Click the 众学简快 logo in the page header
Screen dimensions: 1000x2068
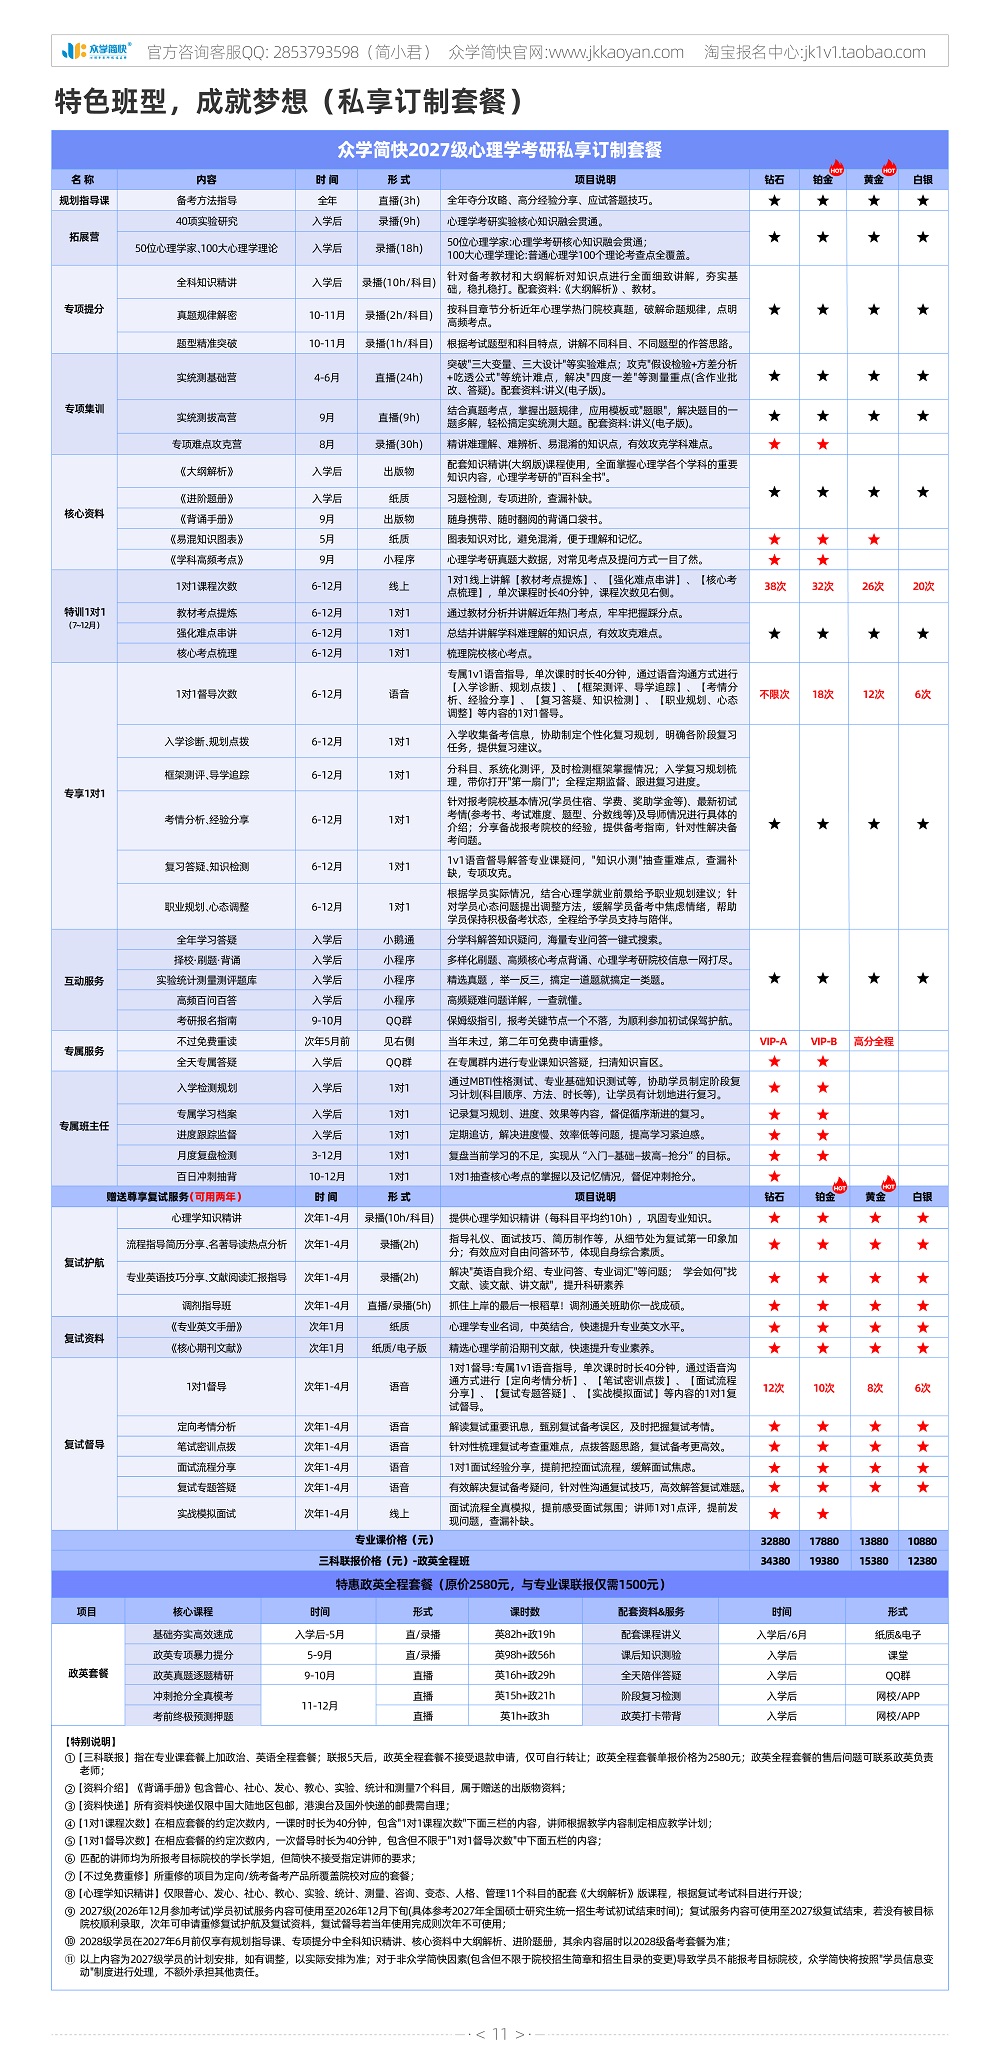tap(96, 51)
